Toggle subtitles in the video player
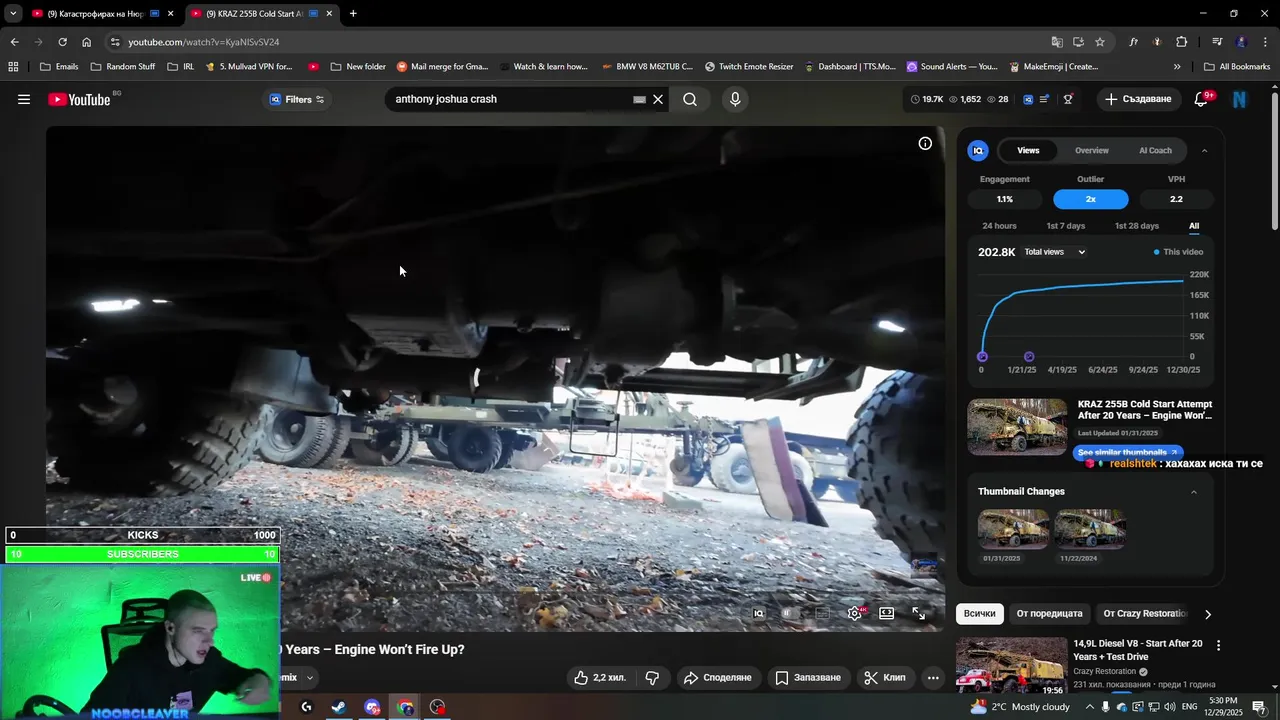 [822, 613]
